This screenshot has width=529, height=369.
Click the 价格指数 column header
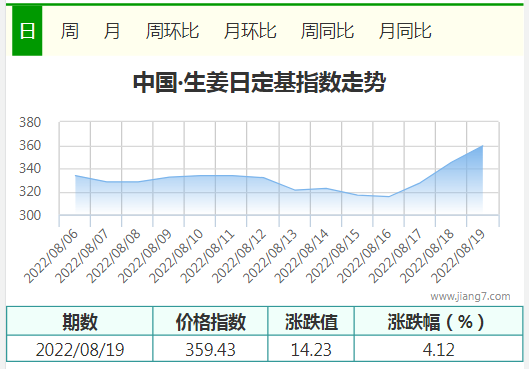(210, 321)
